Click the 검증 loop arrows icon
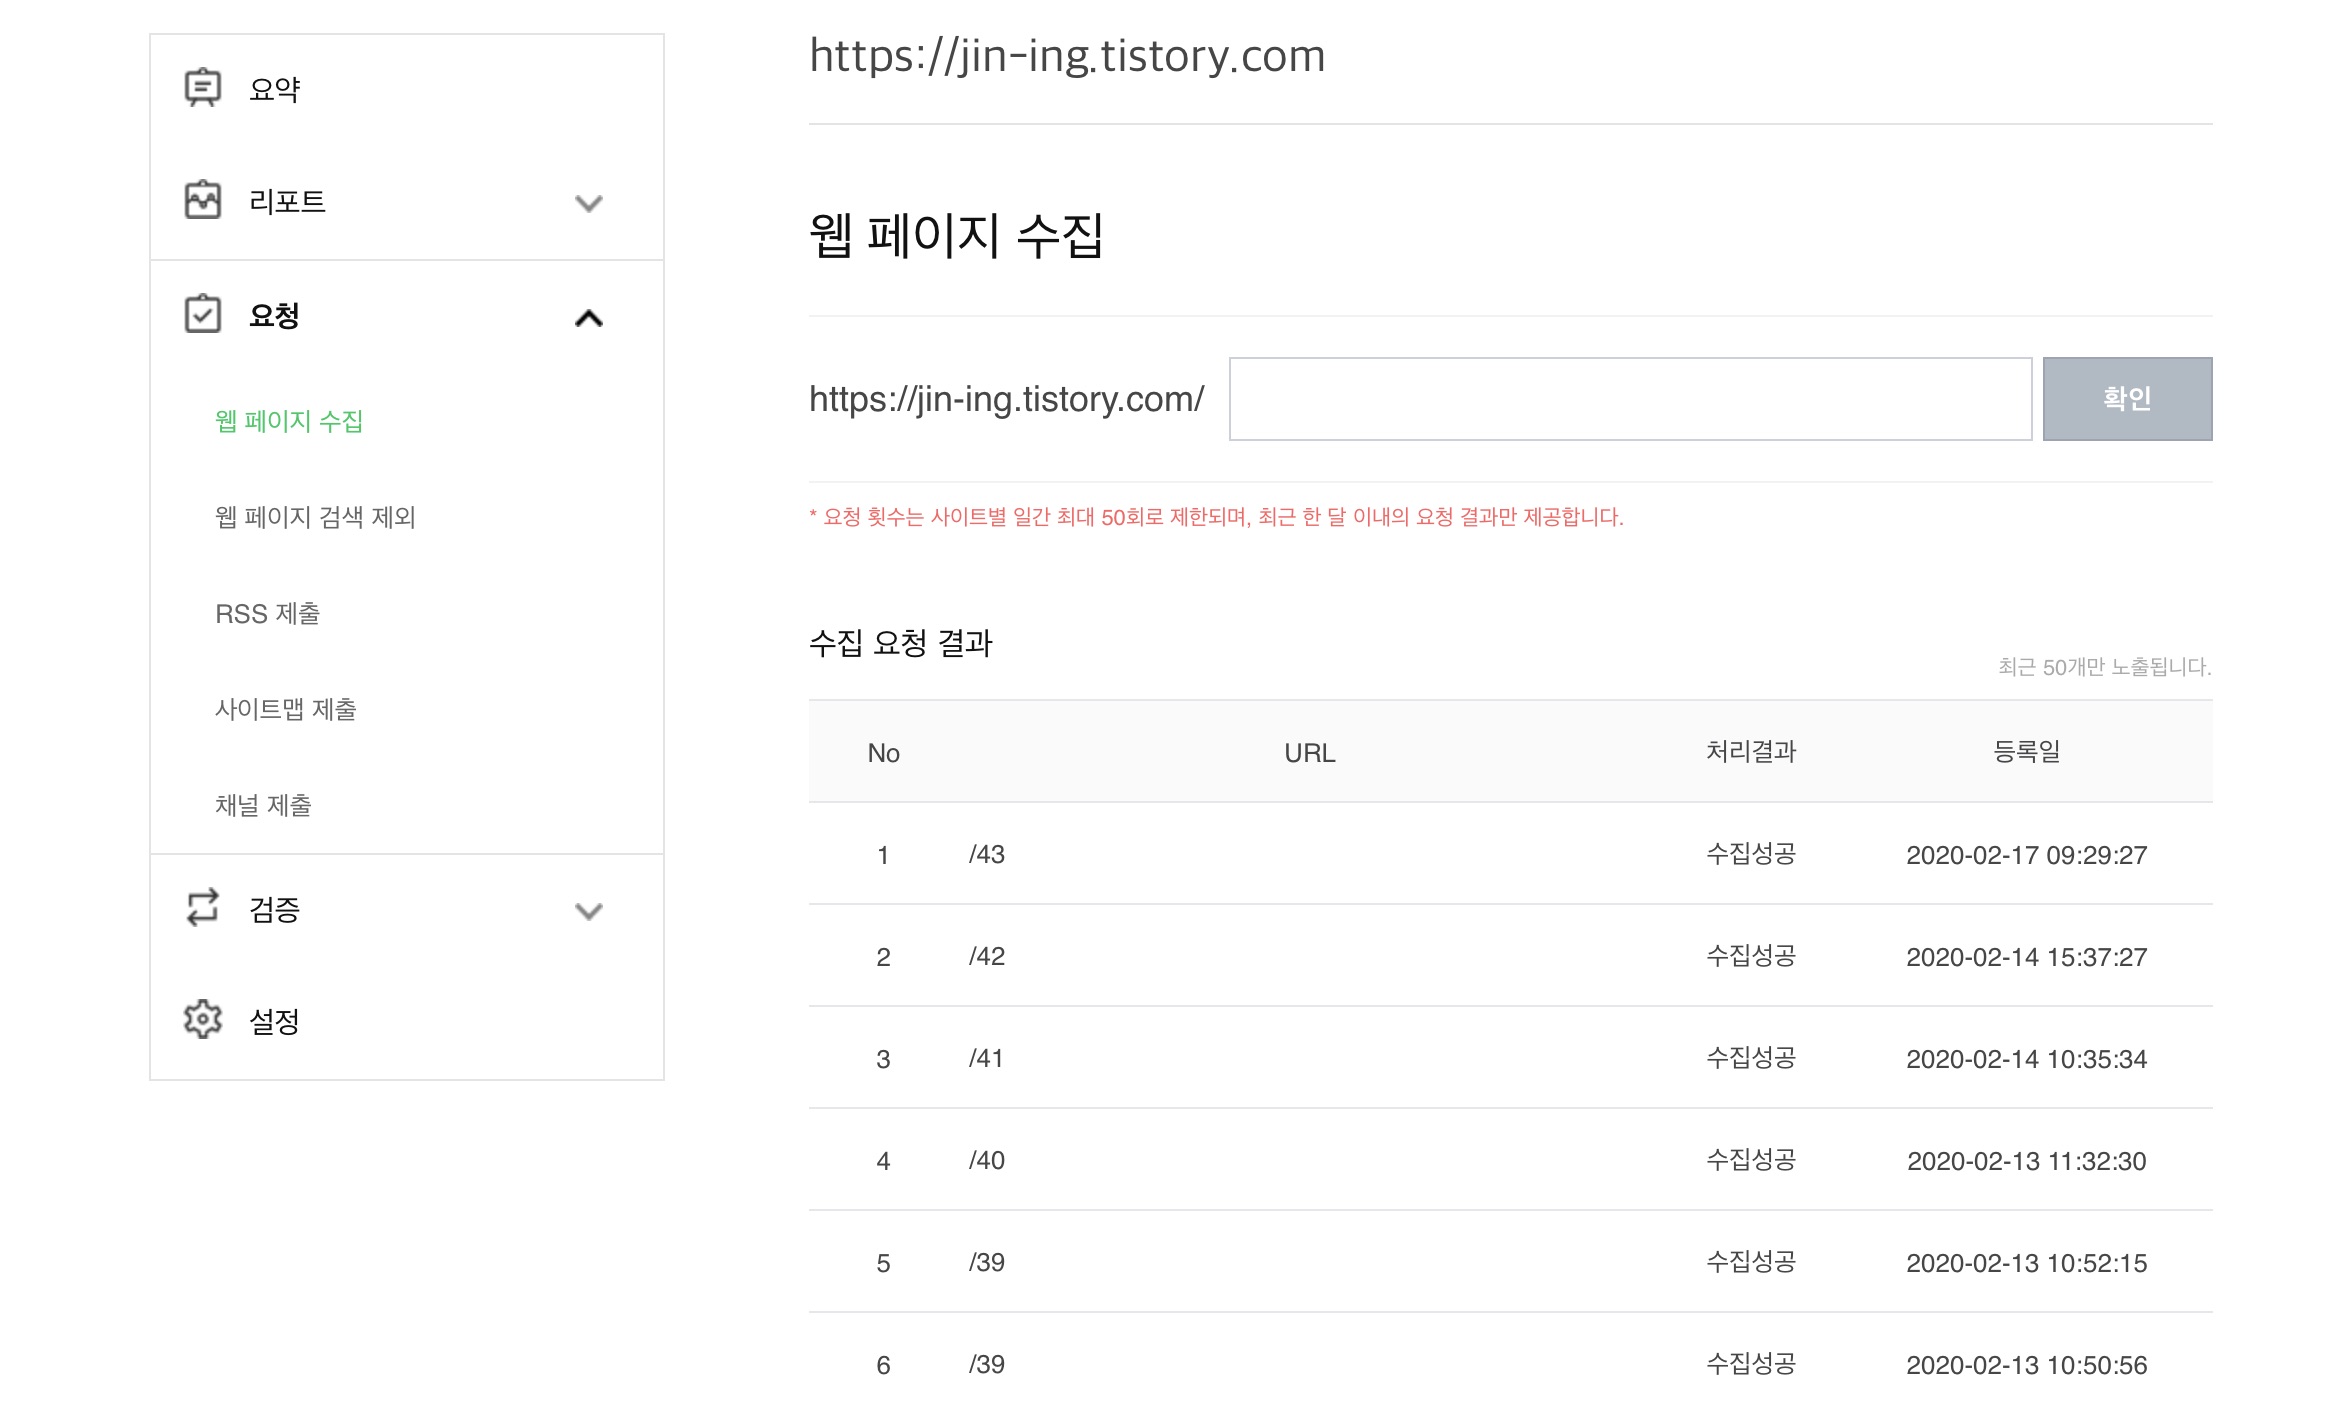The height and width of the screenshot is (1411, 2341). click(x=202, y=908)
